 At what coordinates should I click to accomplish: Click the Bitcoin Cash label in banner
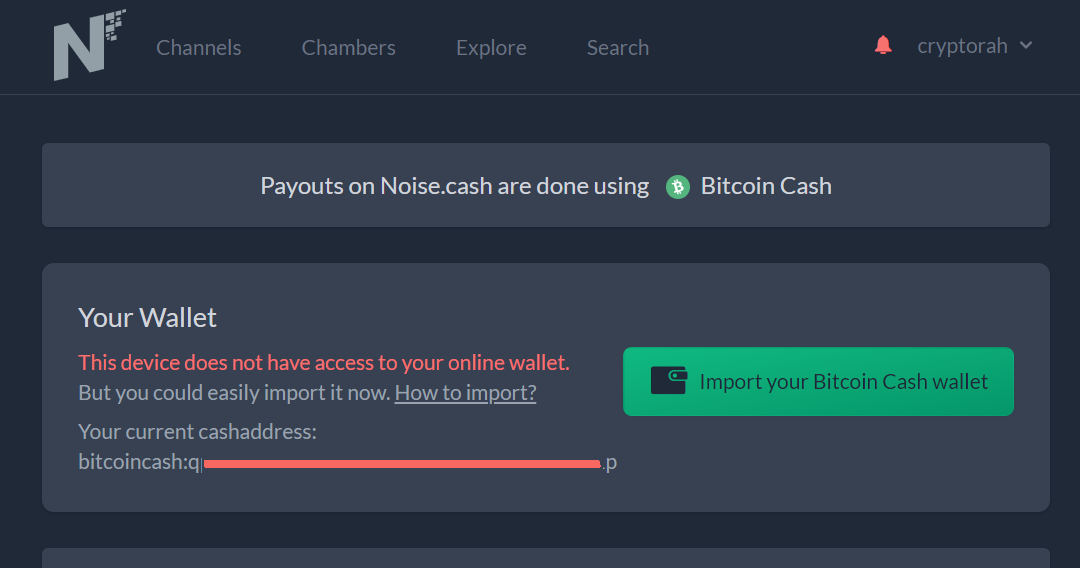pyautogui.click(x=766, y=186)
